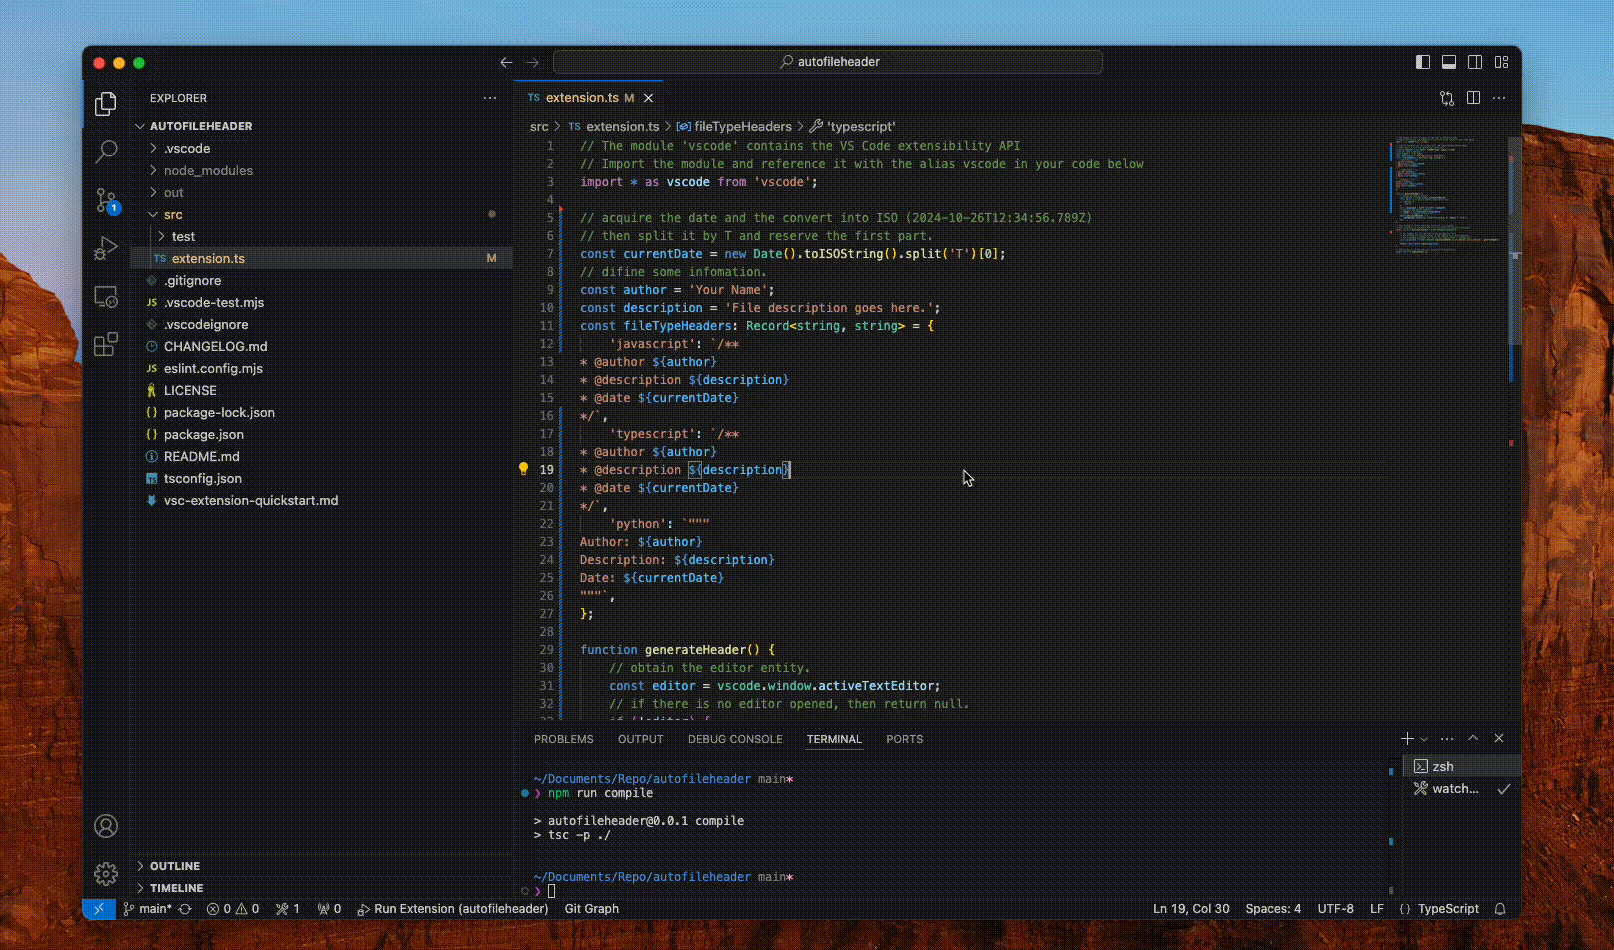The width and height of the screenshot is (1614, 950).
Task: Open the Run and Debug view
Action: (x=106, y=248)
